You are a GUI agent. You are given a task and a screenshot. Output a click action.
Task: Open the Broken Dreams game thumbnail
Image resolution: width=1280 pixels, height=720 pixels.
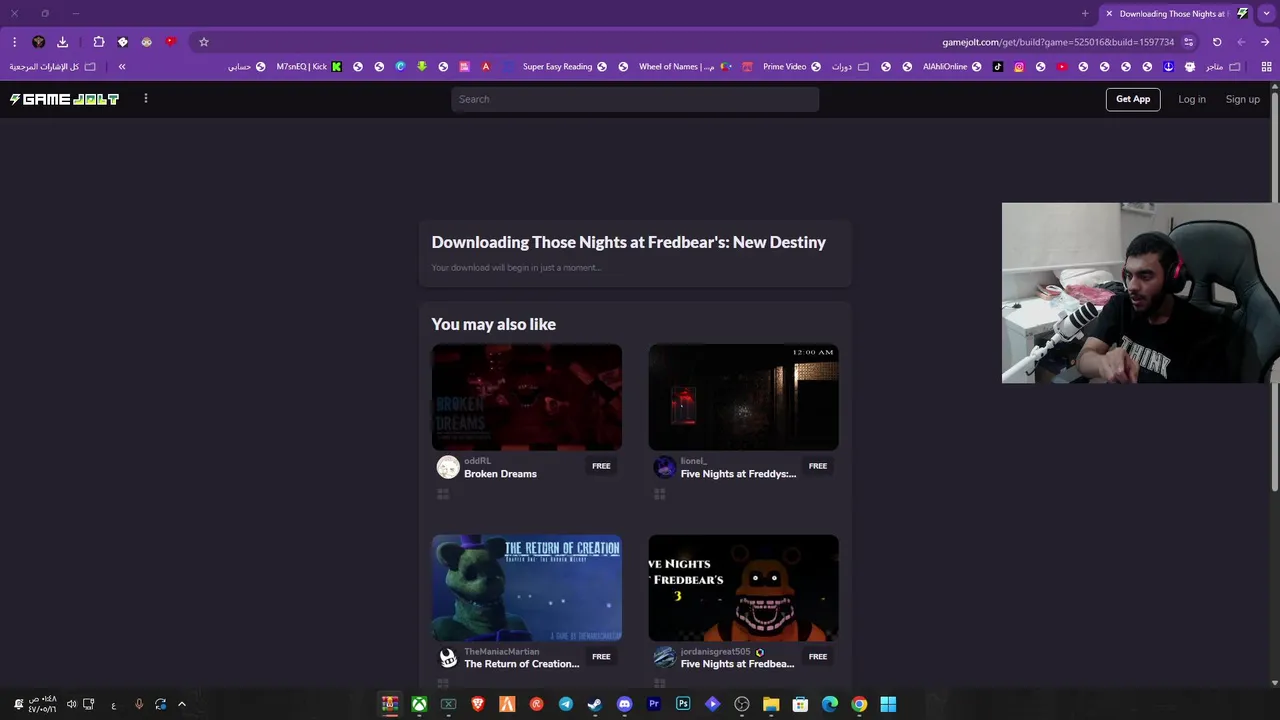(527, 397)
